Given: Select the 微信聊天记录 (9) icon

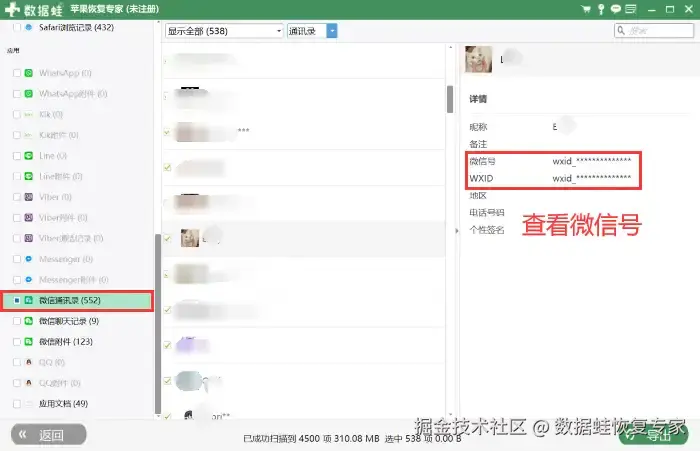Looking at the screenshot, I should (x=29, y=321).
